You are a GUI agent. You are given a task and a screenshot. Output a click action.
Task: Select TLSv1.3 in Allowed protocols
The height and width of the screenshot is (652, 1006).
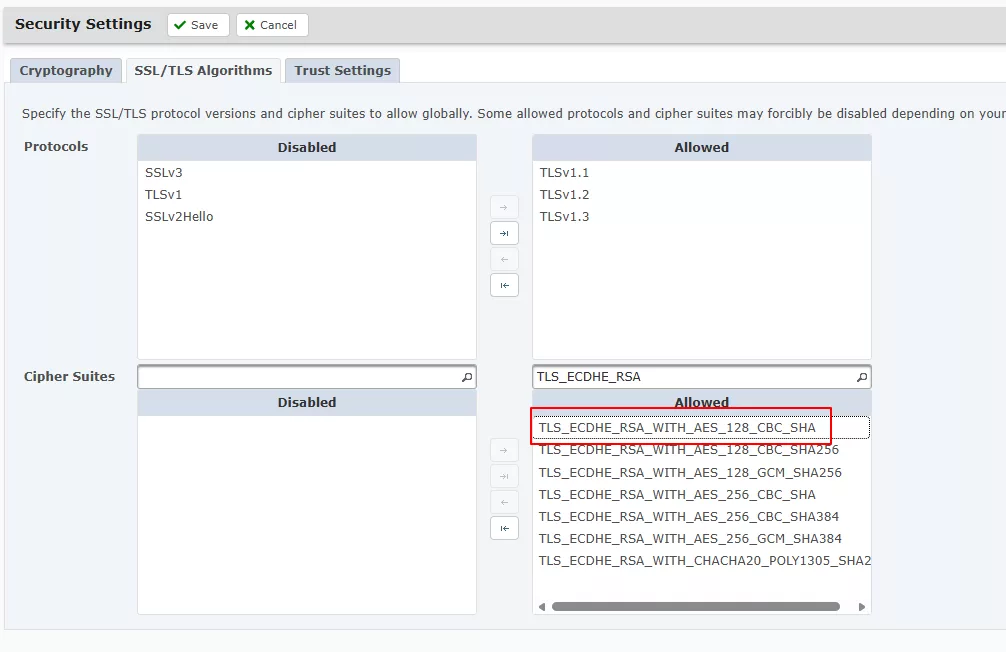coord(701,217)
